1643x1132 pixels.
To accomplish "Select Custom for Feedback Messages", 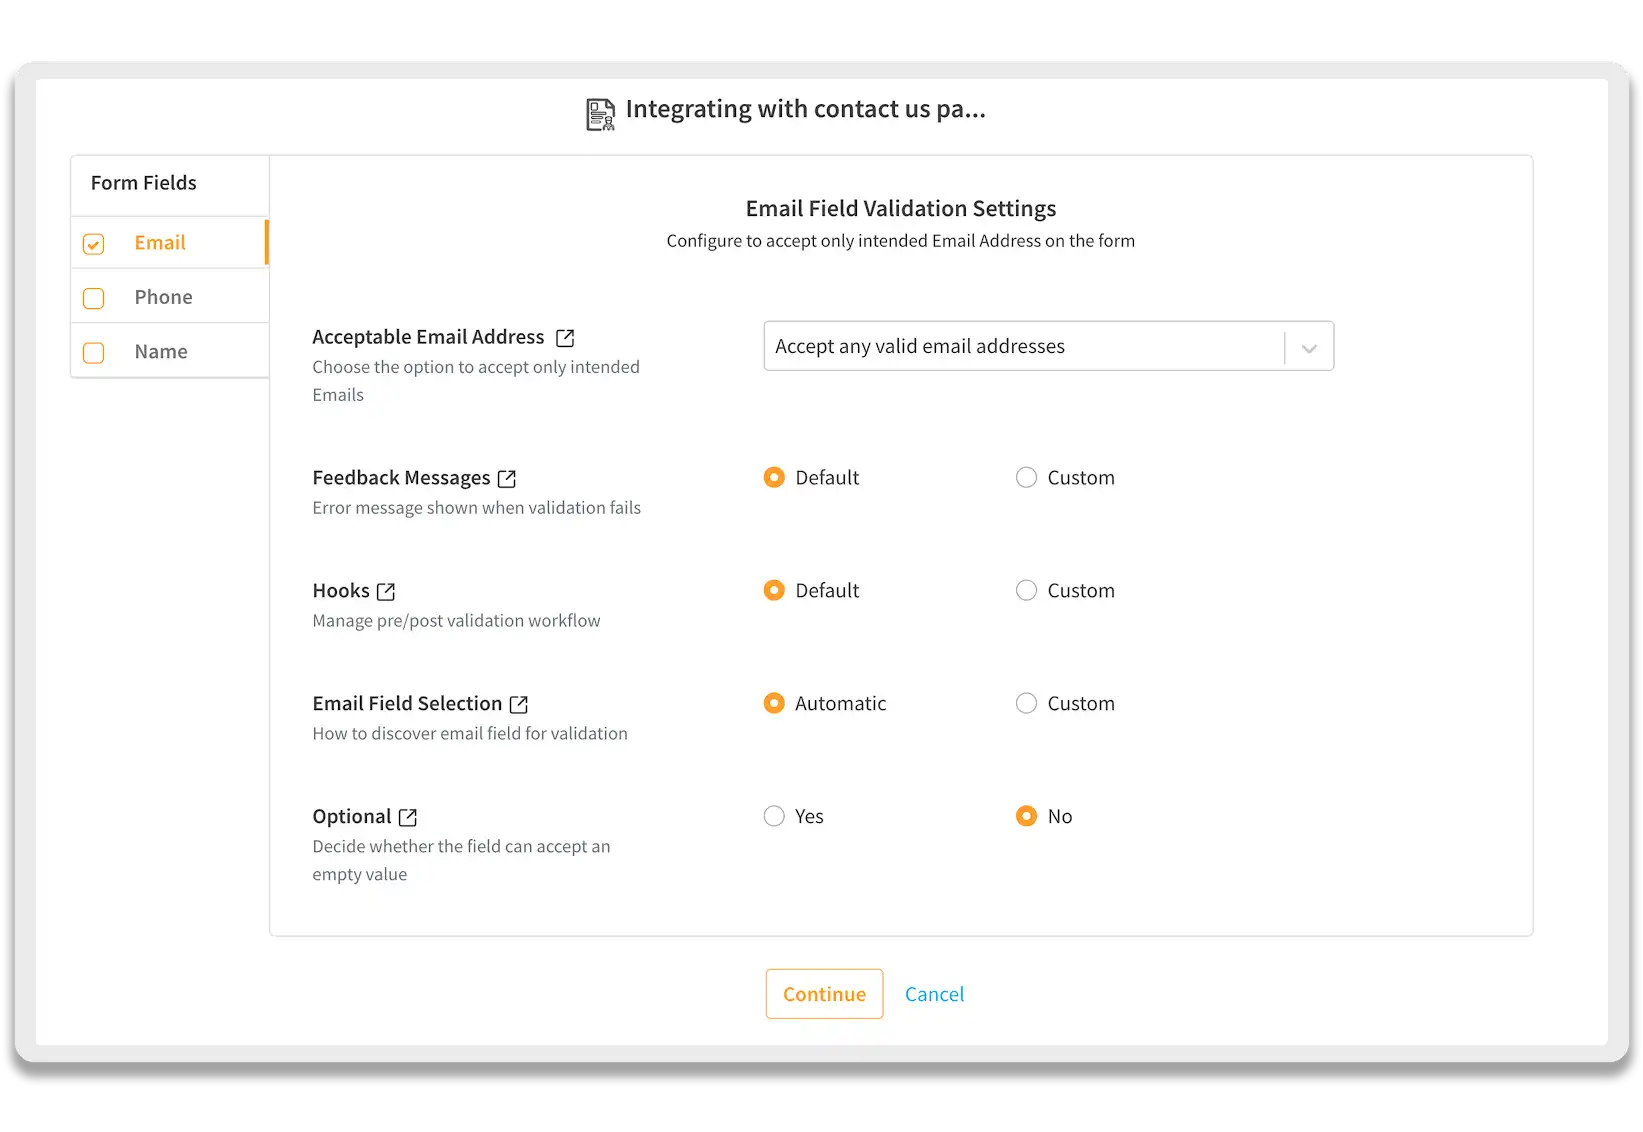I will (1026, 478).
